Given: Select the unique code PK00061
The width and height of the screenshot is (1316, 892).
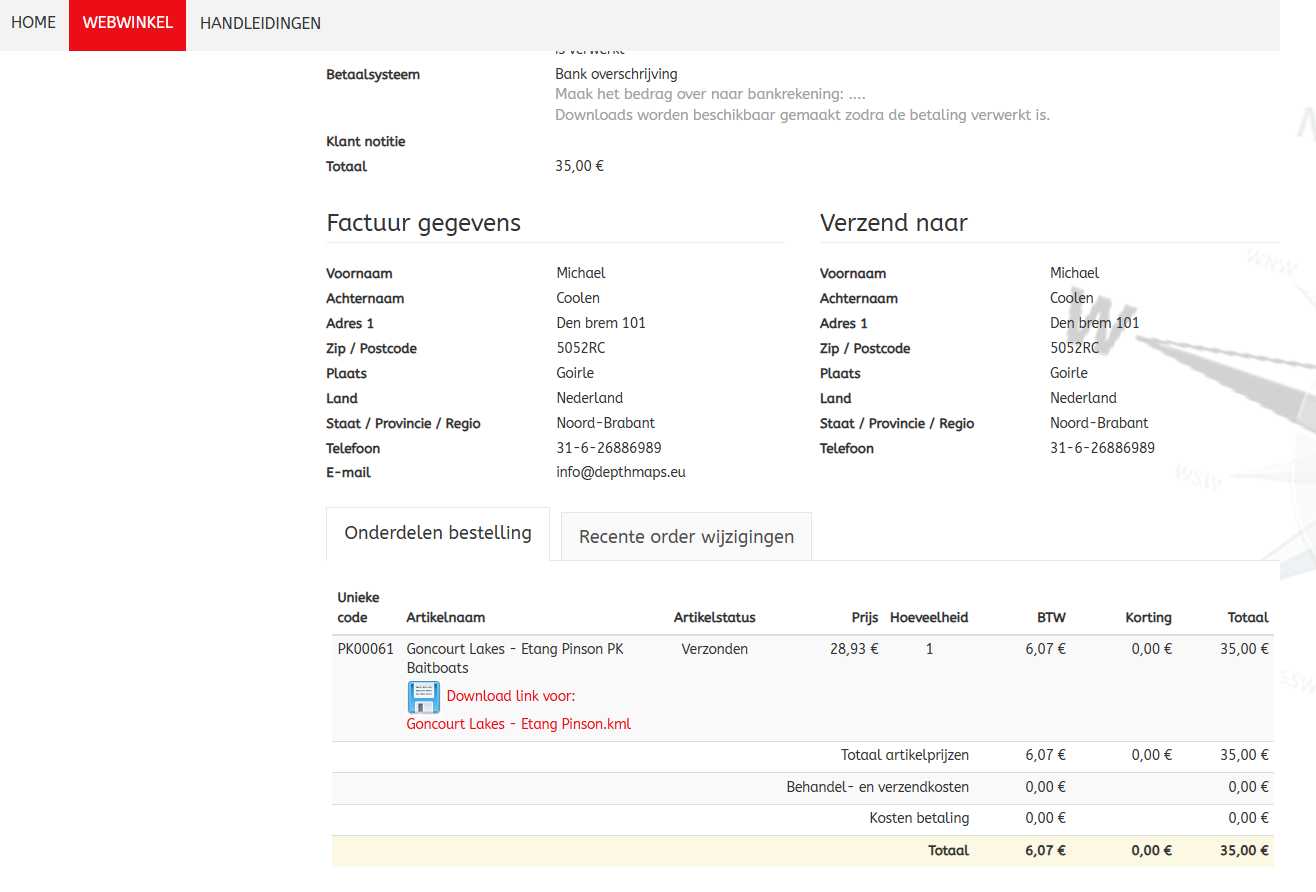Looking at the screenshot, I should pos(366,649).
